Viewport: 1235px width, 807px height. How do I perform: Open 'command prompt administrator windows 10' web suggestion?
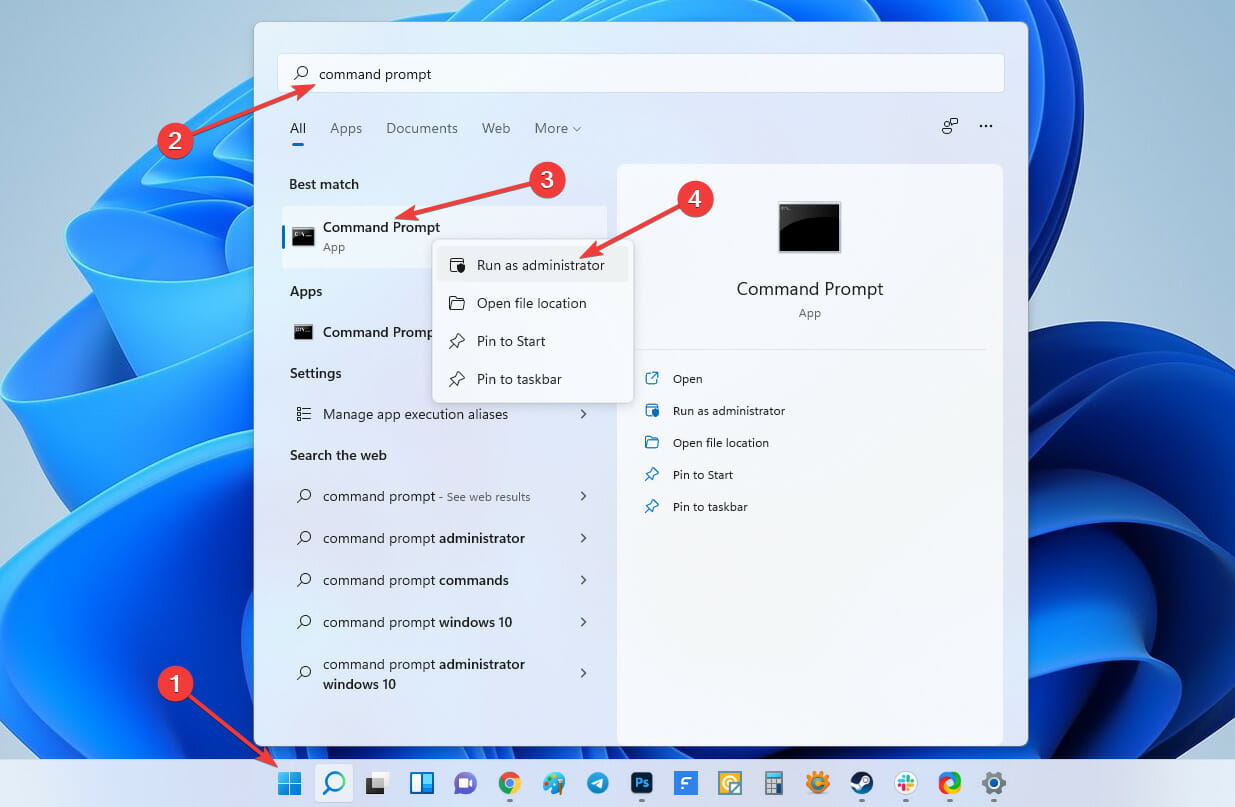coord(444,674)
